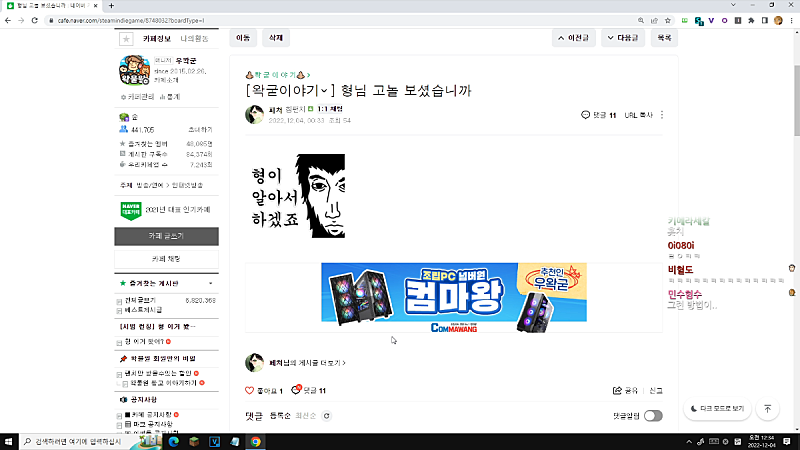Image resolution: width=800 pixels, height=450 pixels.
Task: Open the tab search chevron in the title bar
Action: [x=733, y=5]
